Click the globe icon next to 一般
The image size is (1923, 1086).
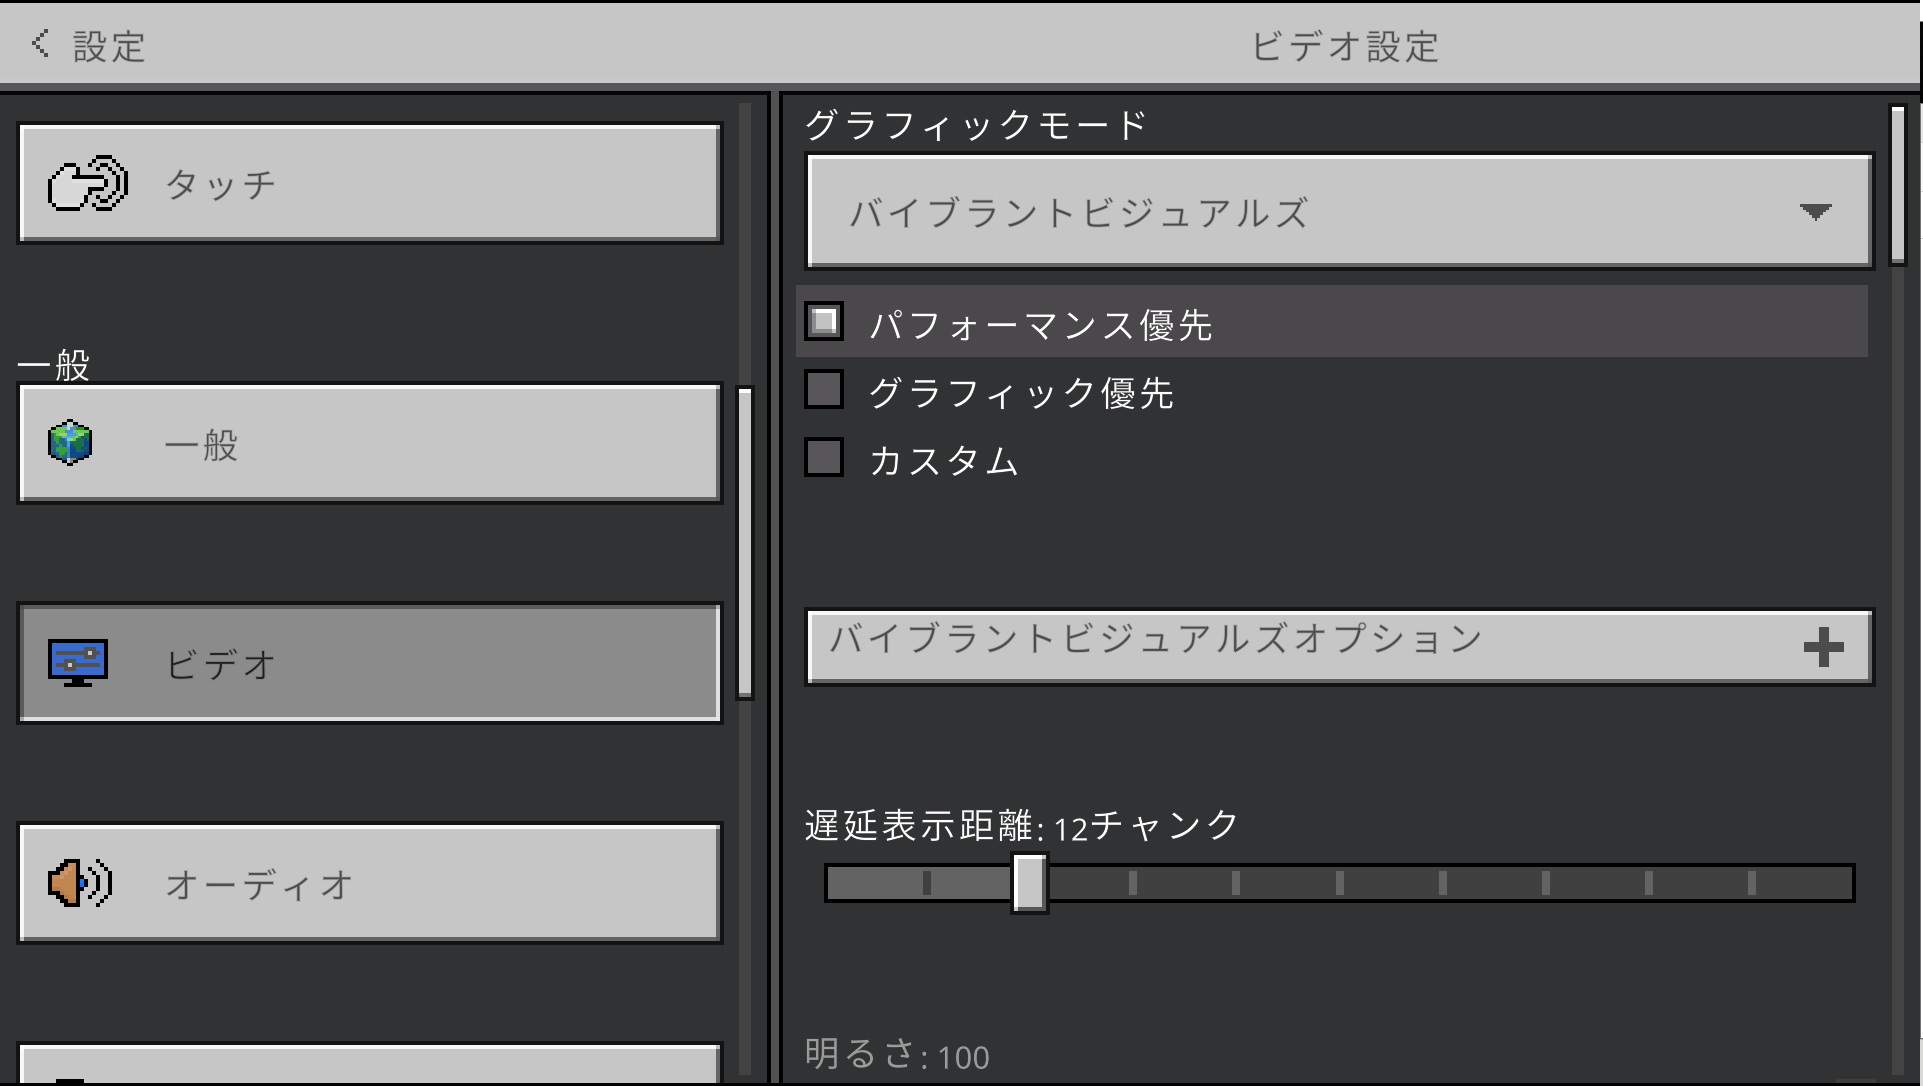click(67, 443)
